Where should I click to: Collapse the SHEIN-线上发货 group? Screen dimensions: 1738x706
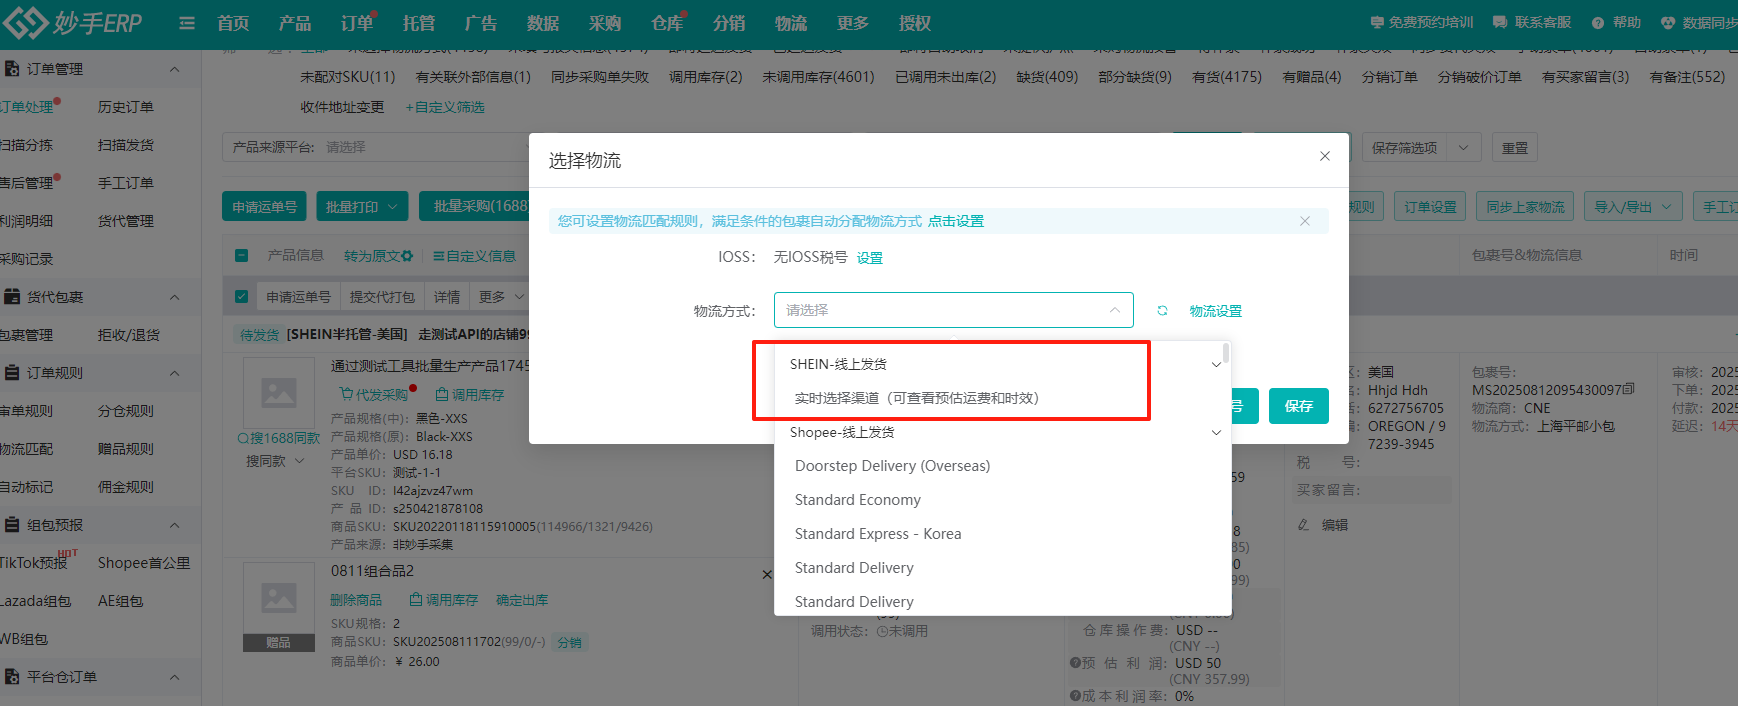click(1216, 365)
